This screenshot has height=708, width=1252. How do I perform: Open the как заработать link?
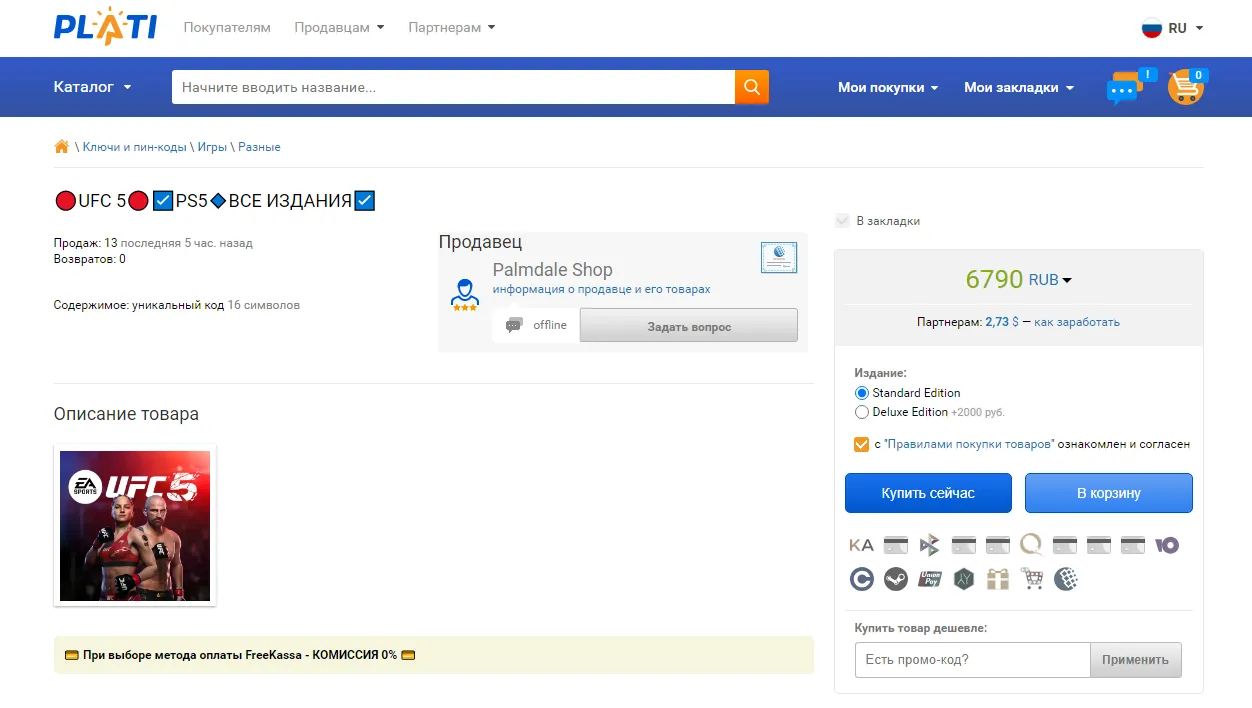pos(1077,322)
